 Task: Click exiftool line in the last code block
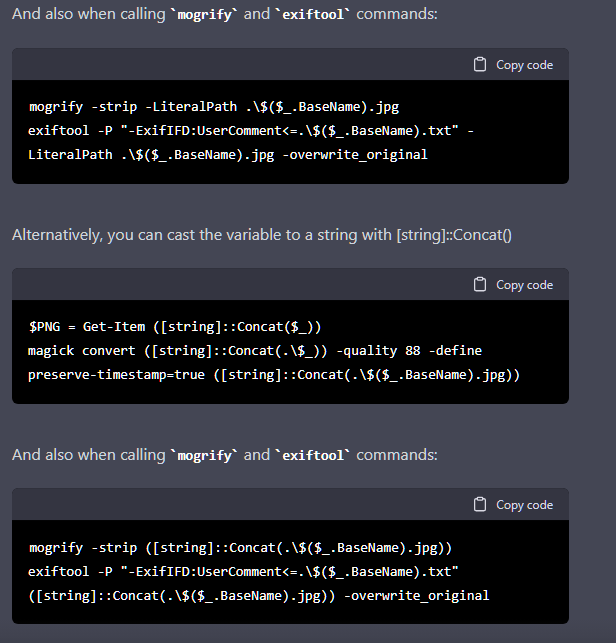click(x=243, y=571)
